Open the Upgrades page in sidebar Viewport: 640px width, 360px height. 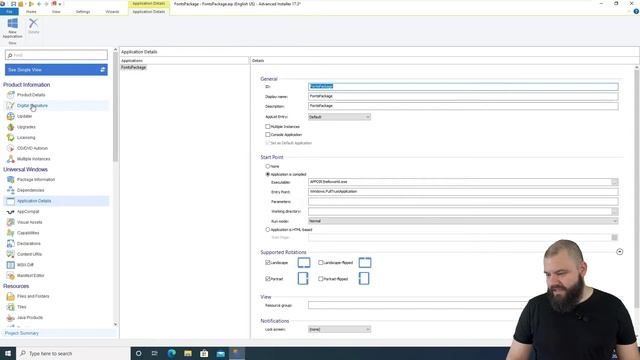coord(26,127)
